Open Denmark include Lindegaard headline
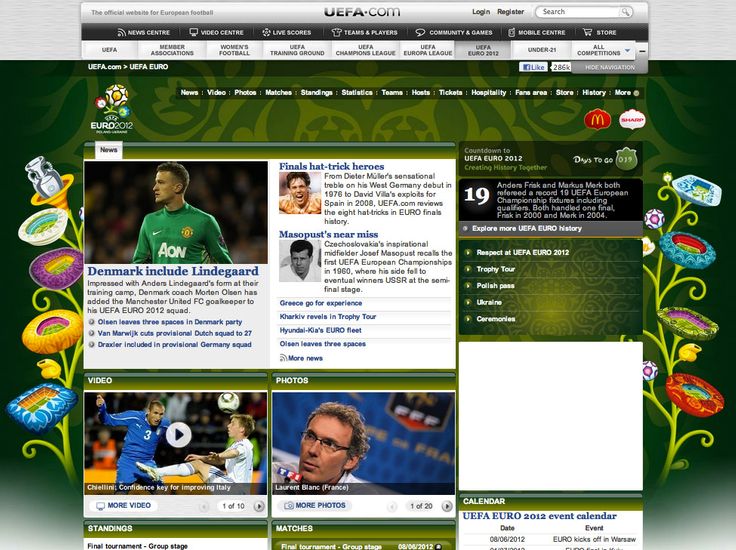This screenshot has width=736, height=550. [x=173, y=271]
